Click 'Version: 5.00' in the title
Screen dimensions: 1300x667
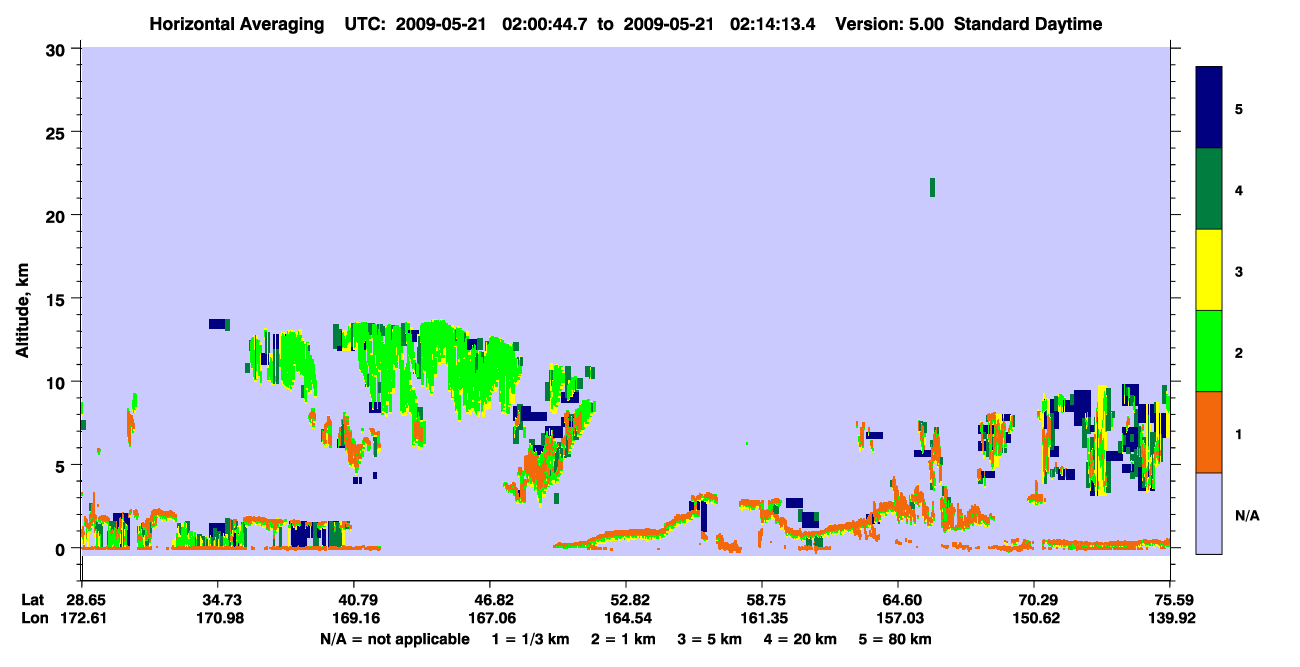(x=889, y=24)
